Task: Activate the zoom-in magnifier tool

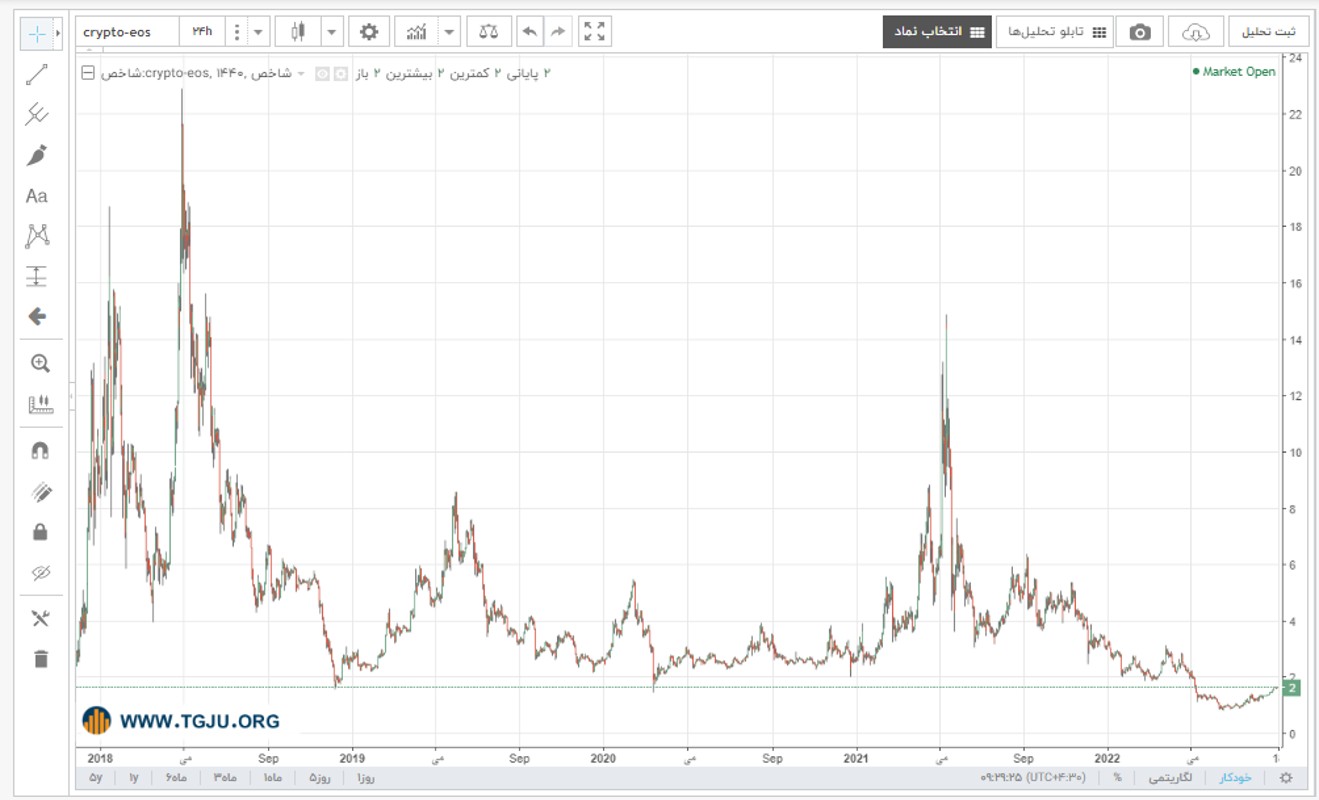Action: tap(40, 363)
